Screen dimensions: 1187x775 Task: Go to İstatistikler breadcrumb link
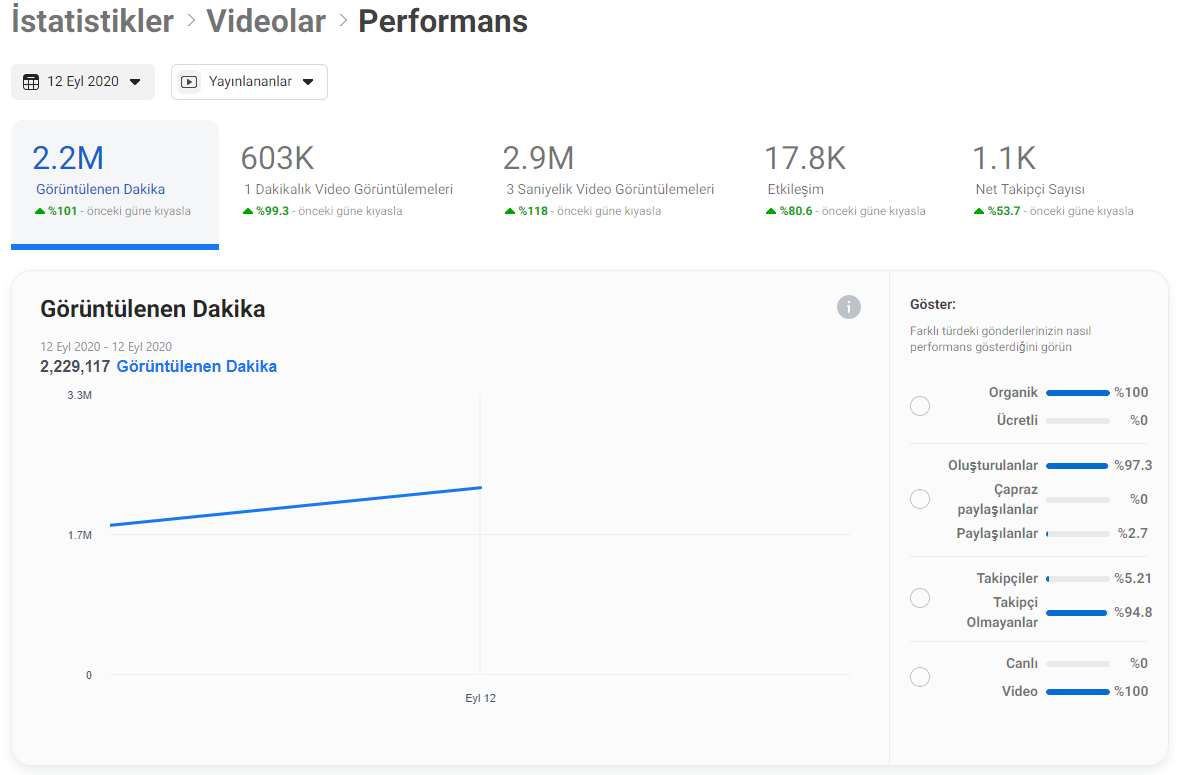pyautogui.click(x=92, y=21)
